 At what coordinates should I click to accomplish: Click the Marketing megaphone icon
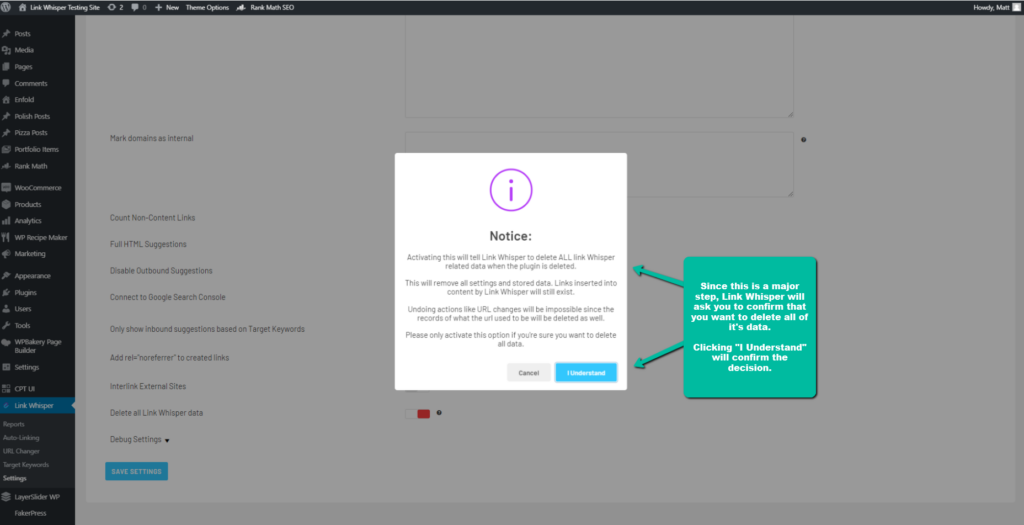[x=7, y=253]
